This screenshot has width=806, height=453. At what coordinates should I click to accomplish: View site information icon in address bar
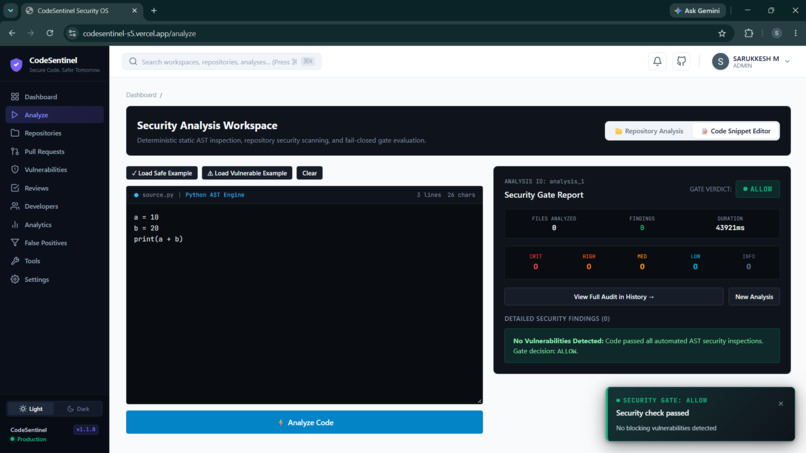coord(72,33)
